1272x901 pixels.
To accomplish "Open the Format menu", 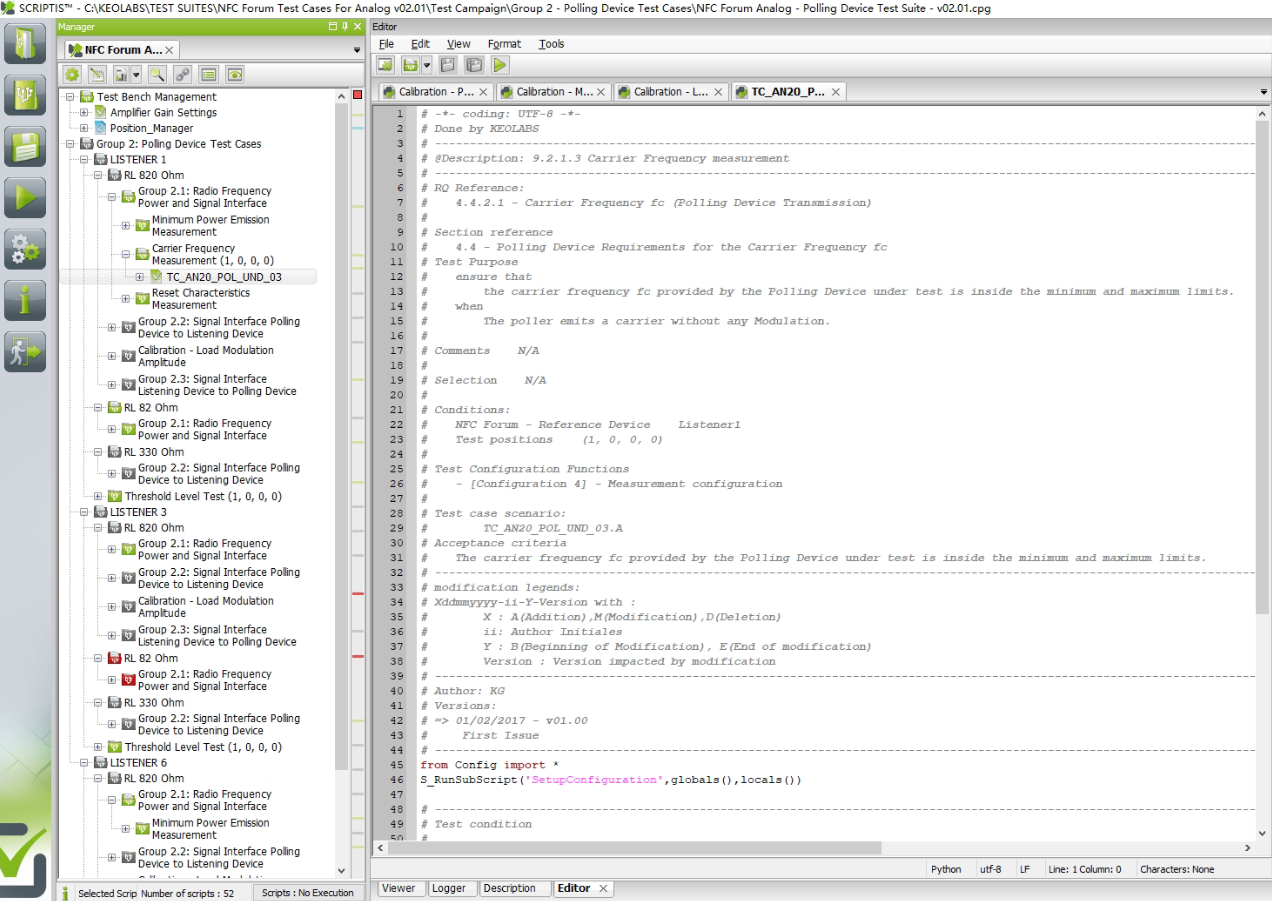I will [504, 44].
